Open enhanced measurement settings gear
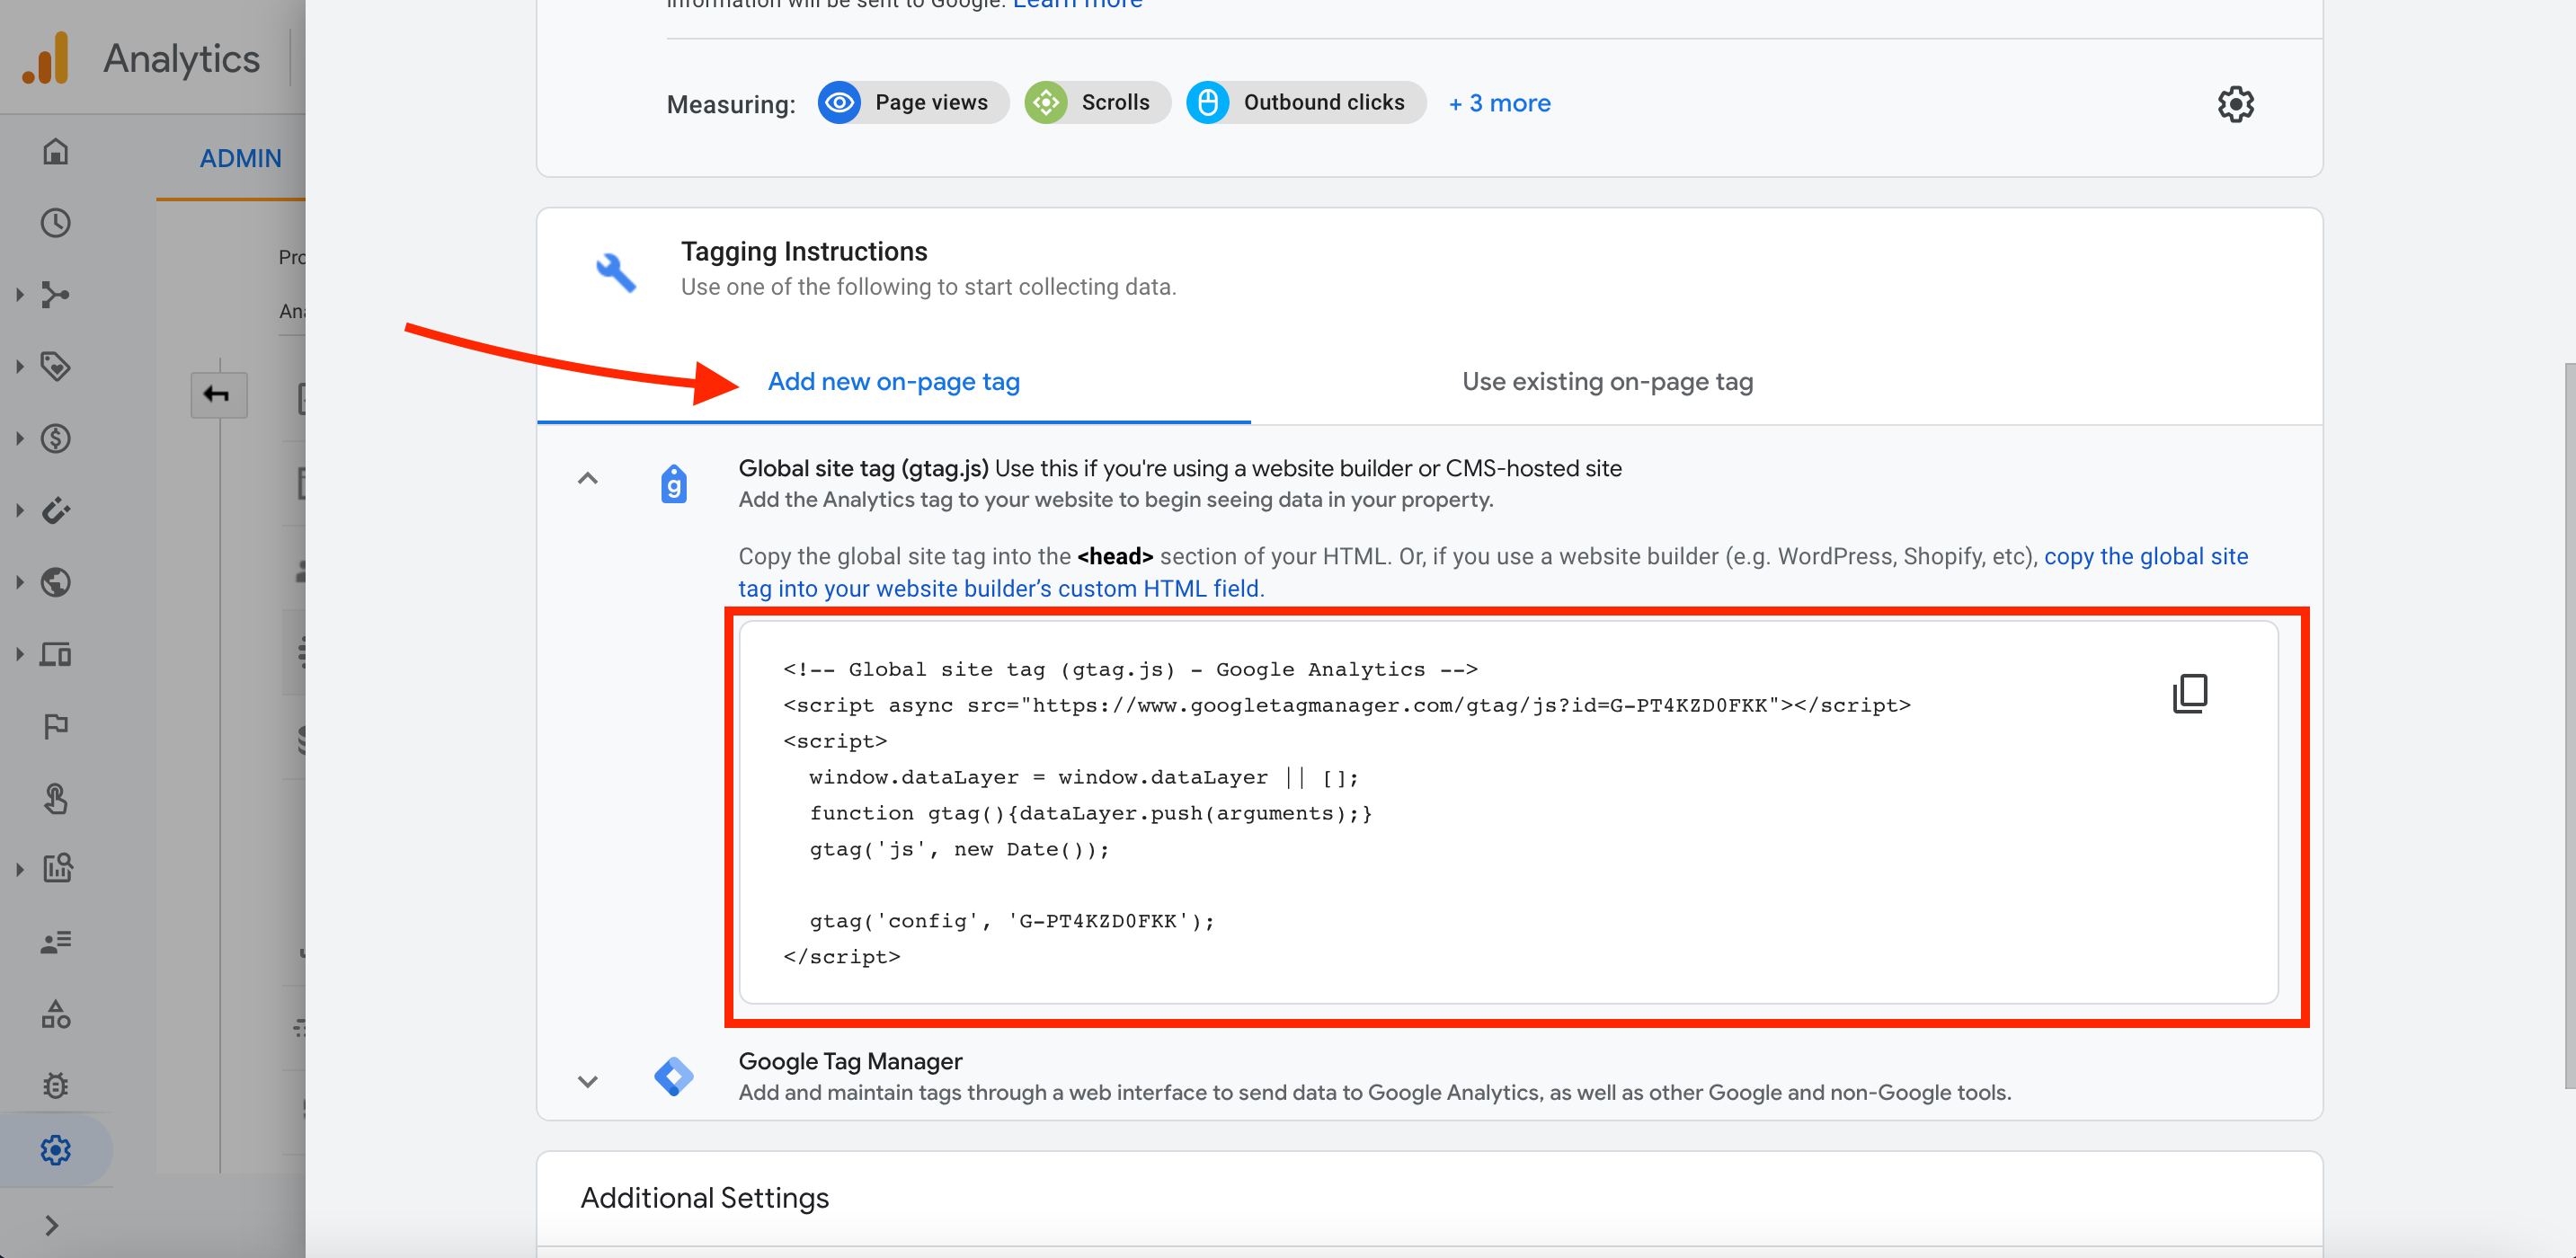The image size is (2576, 1258). click(2235, 104)
